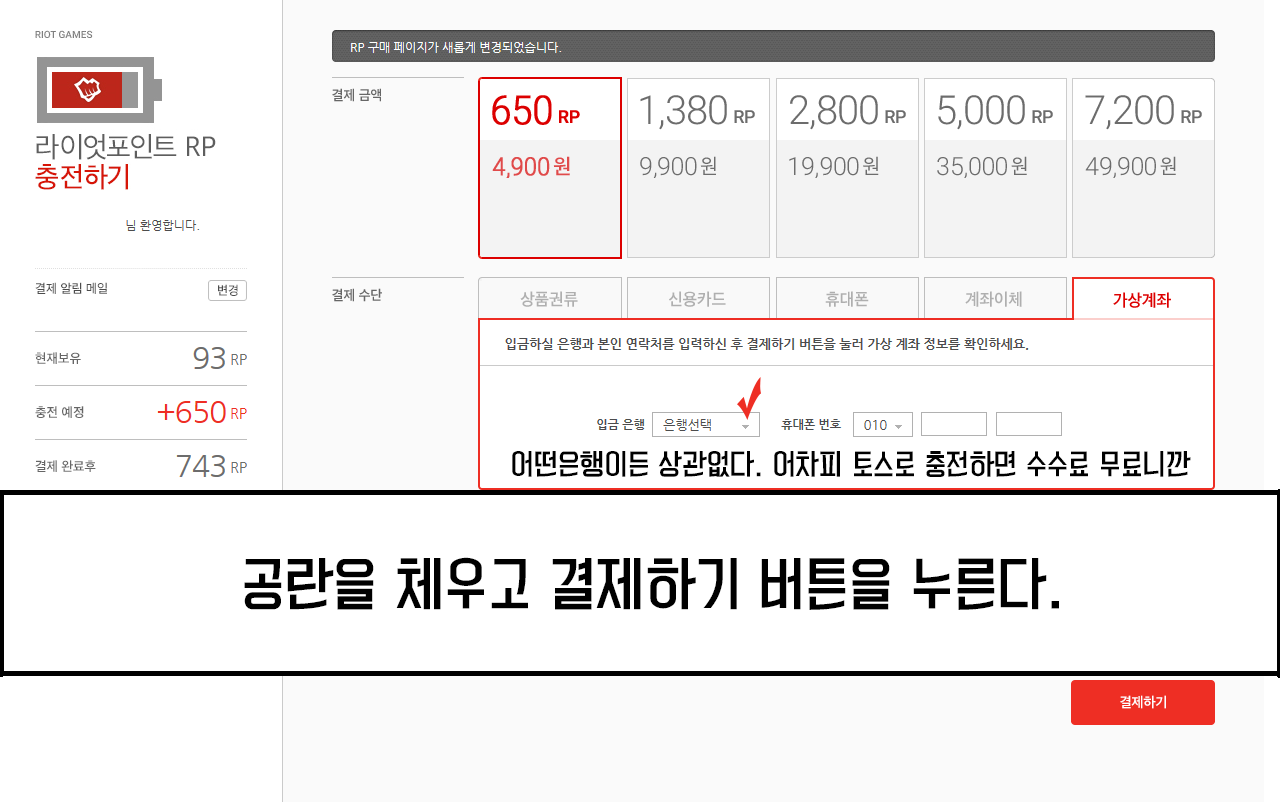This screenshot has width=1280, height=802.
Task: Expand the 010 phone prefix dropdown
Action: coord(882,425)
